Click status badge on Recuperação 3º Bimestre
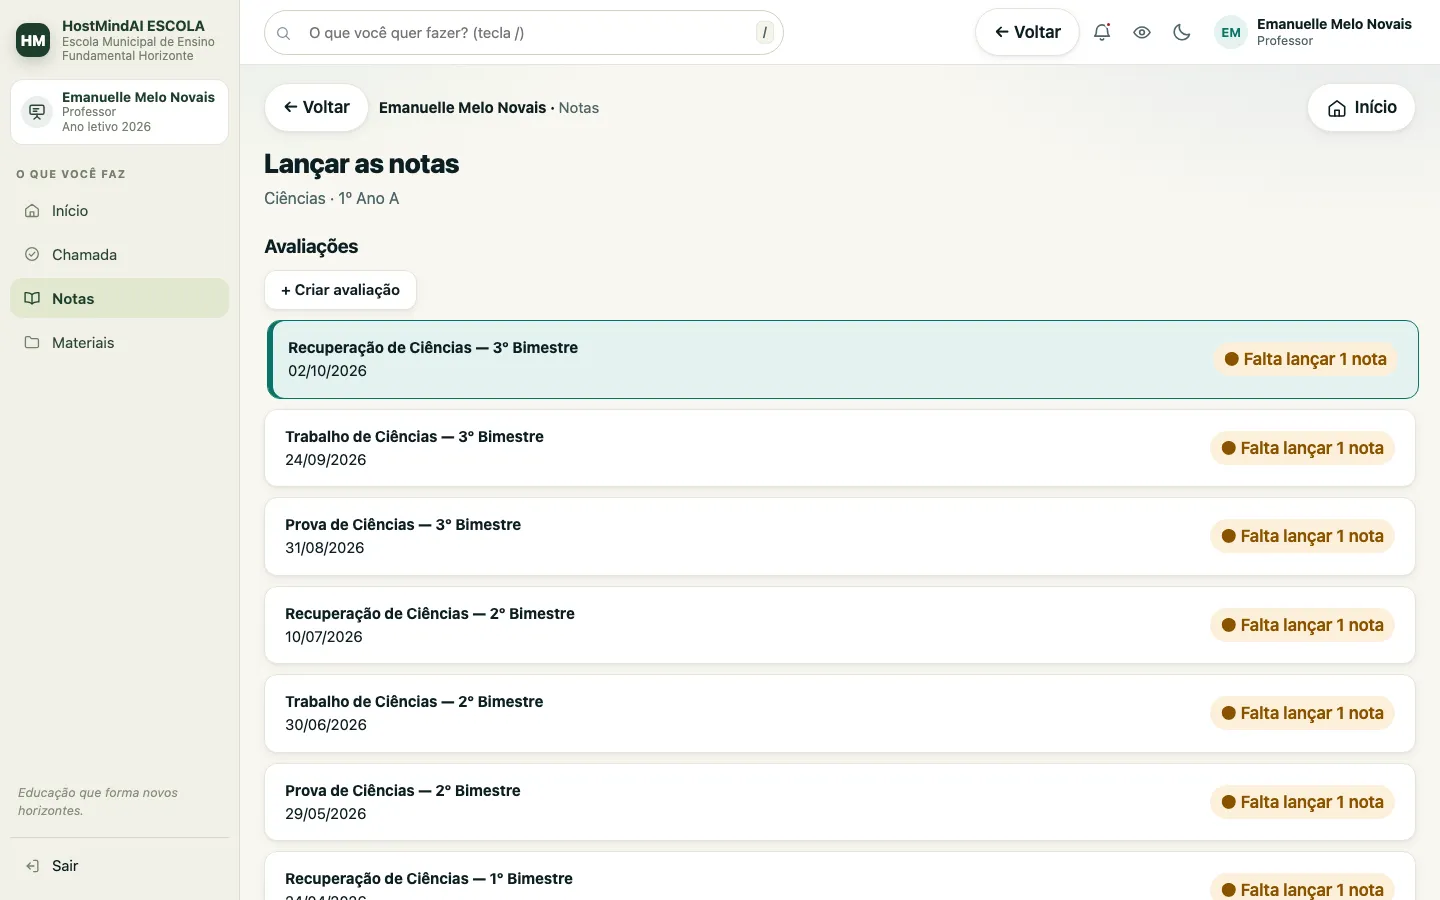Image resolution: width=1440 pixels, height=900 pixels. click(x=1305, y=359)
